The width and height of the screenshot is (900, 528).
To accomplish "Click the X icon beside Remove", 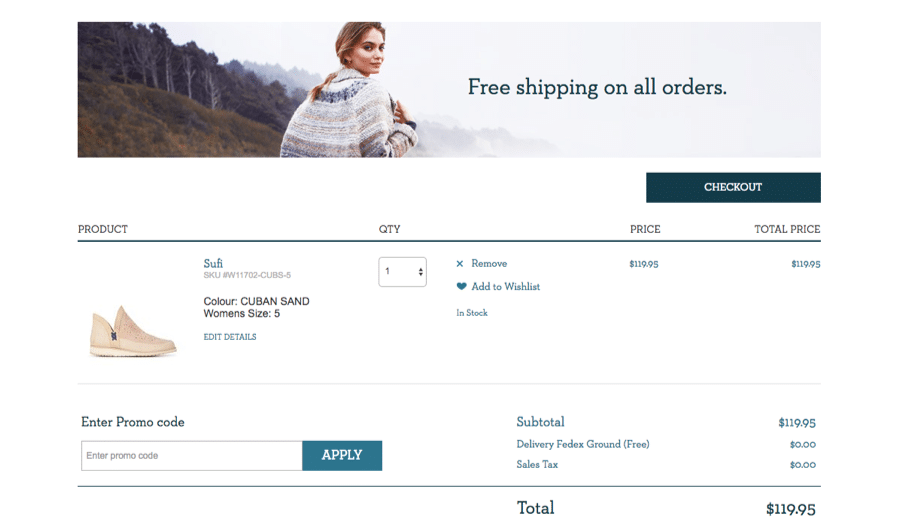I will (460, 264).
